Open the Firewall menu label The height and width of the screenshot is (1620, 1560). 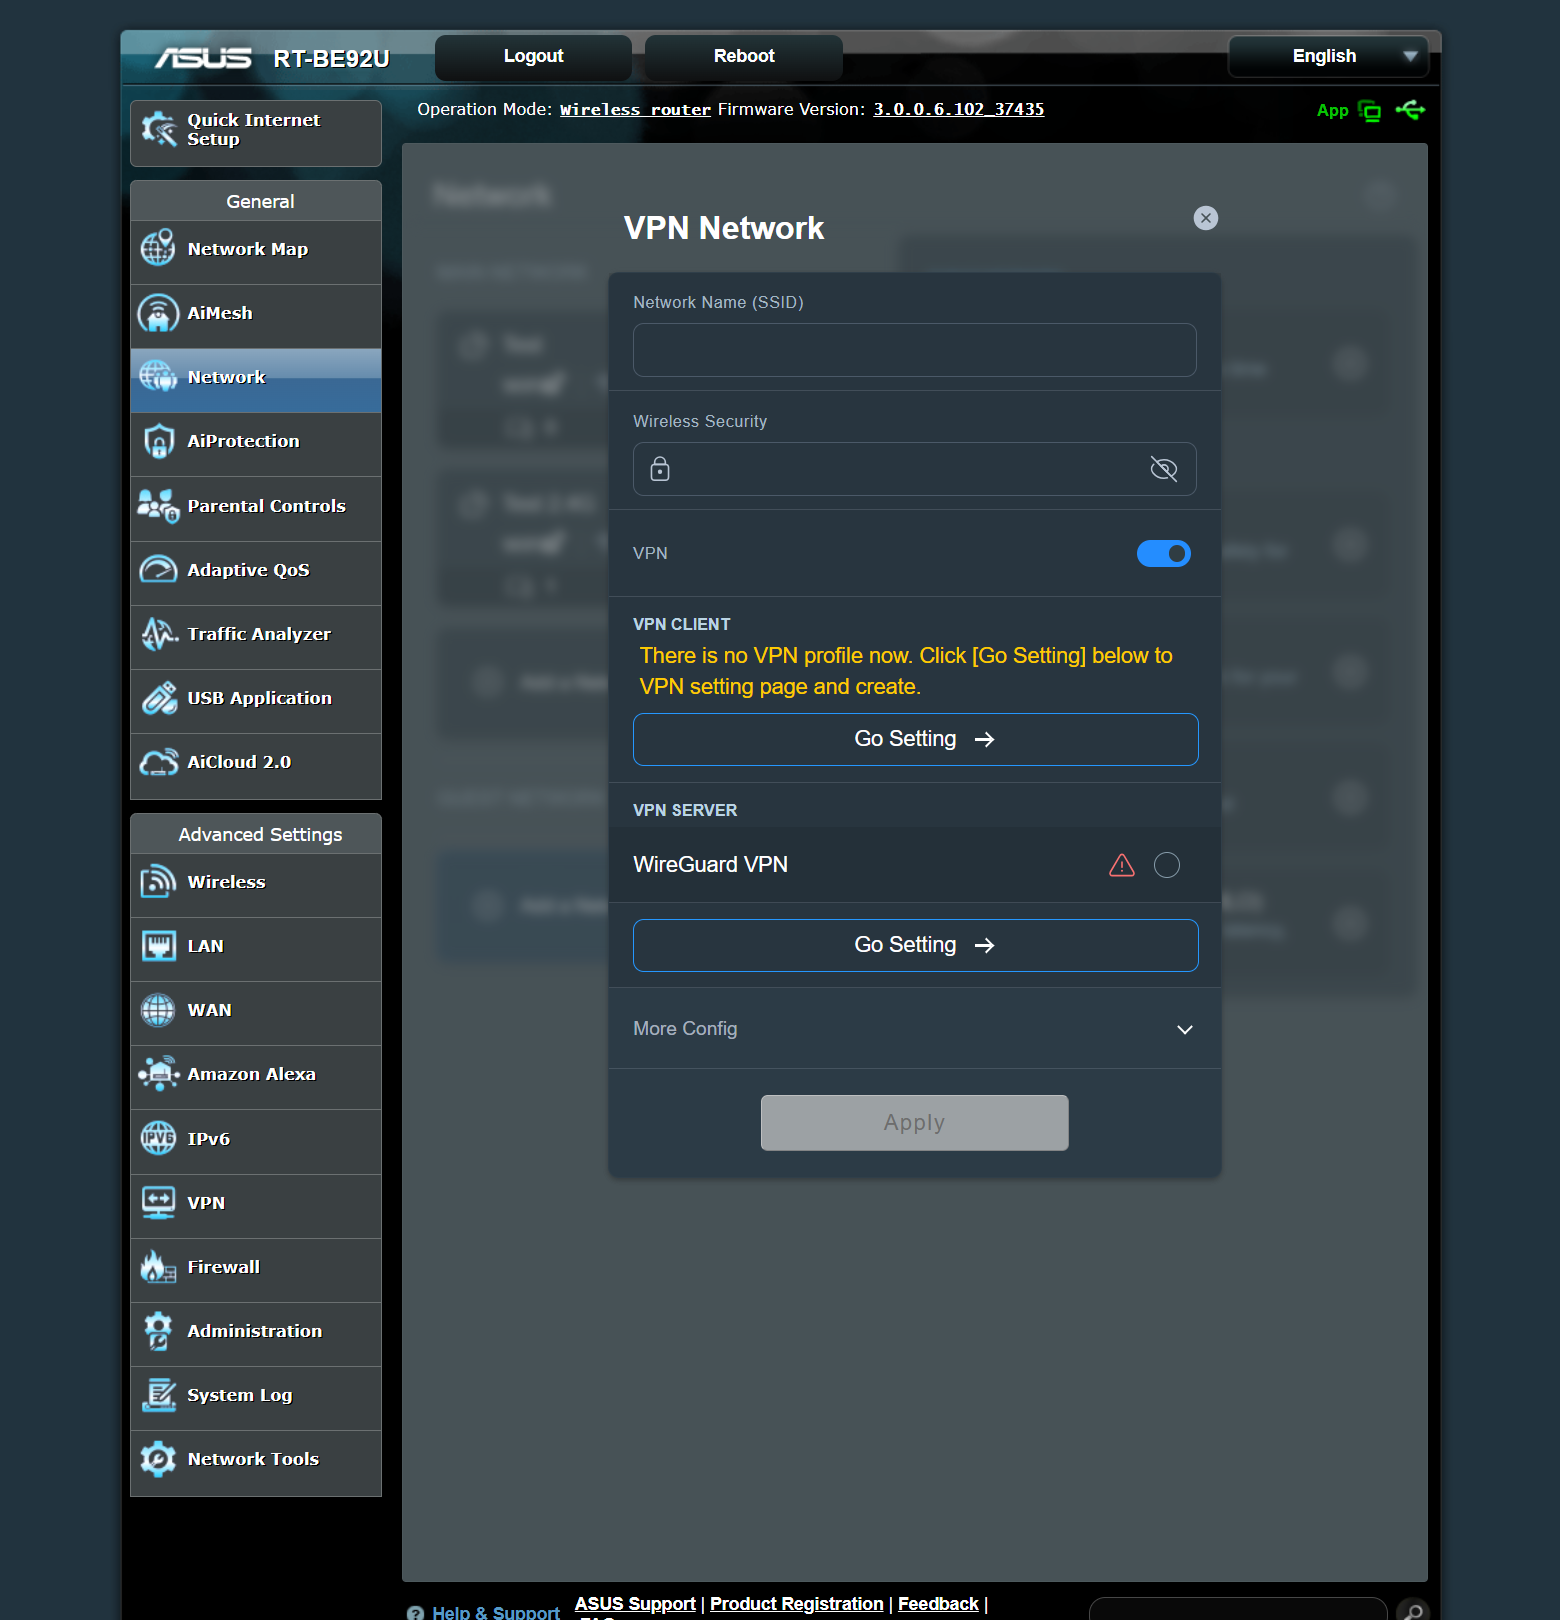[x=224, y=1267]
